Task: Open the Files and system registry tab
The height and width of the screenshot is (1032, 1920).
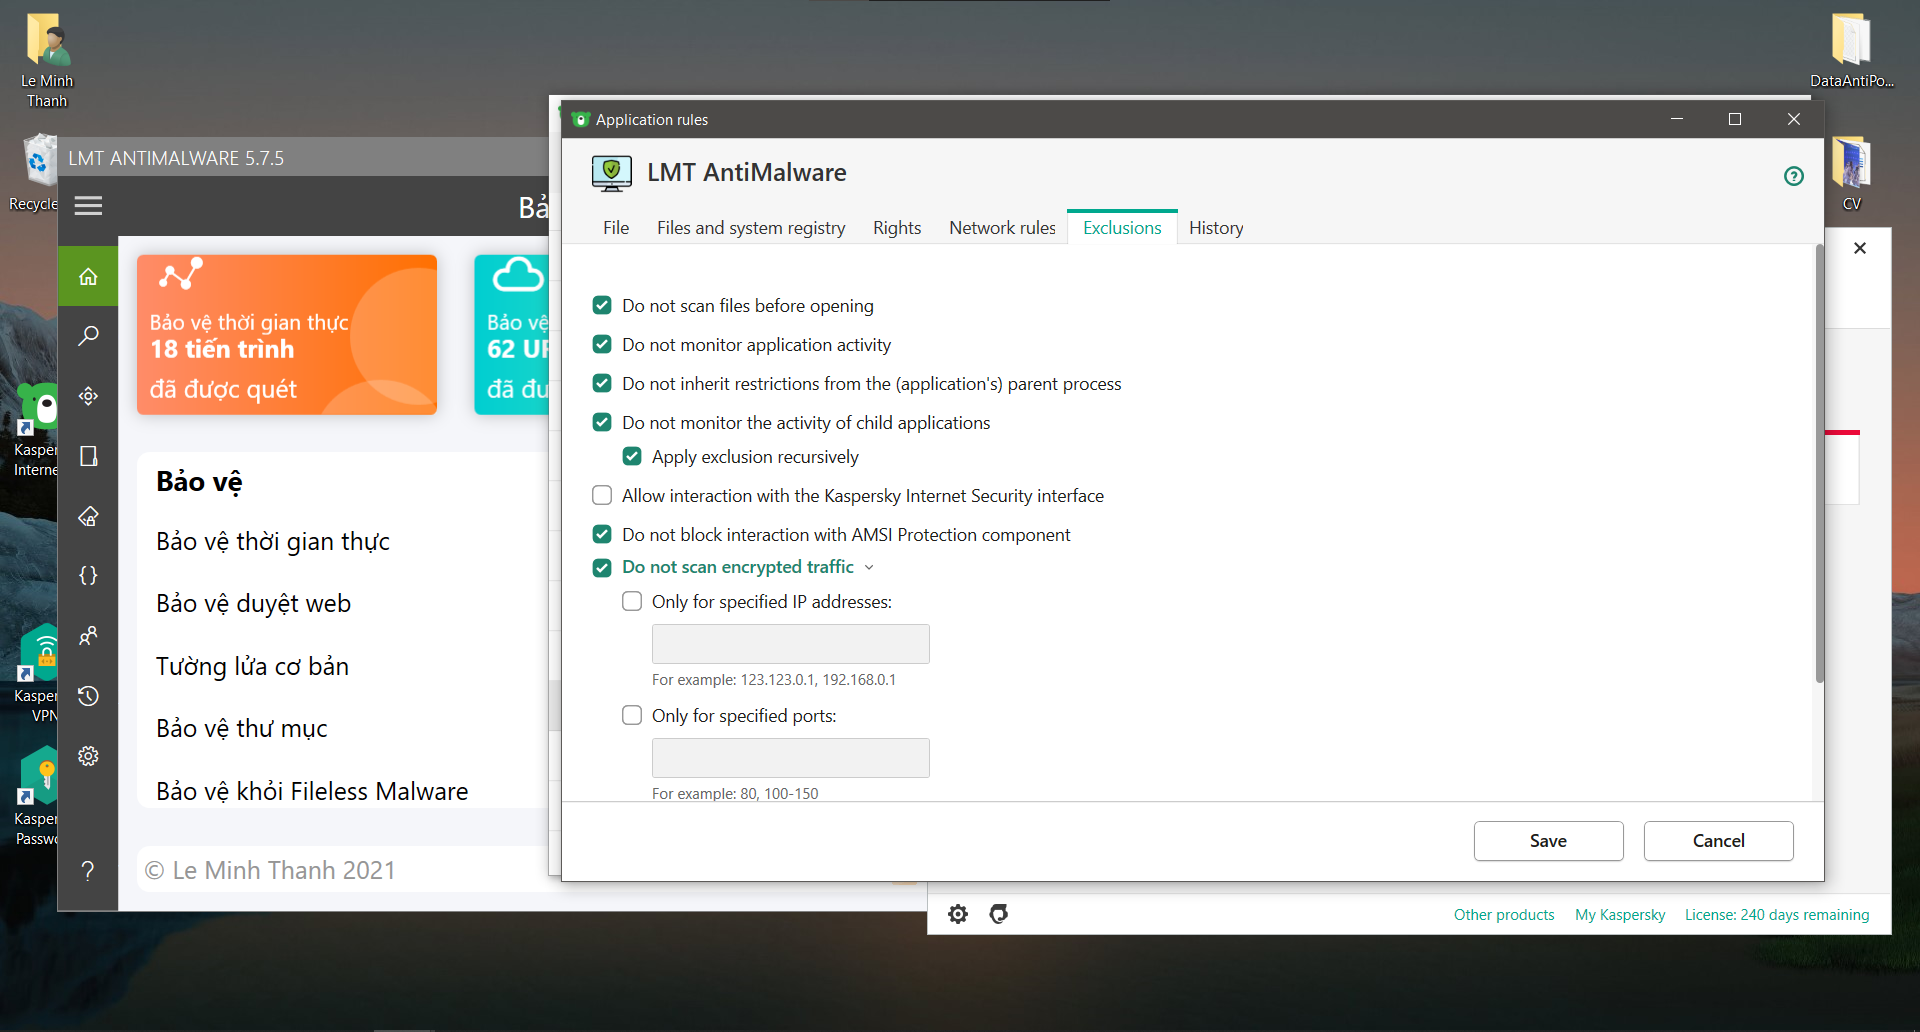Action: (751, 228)
